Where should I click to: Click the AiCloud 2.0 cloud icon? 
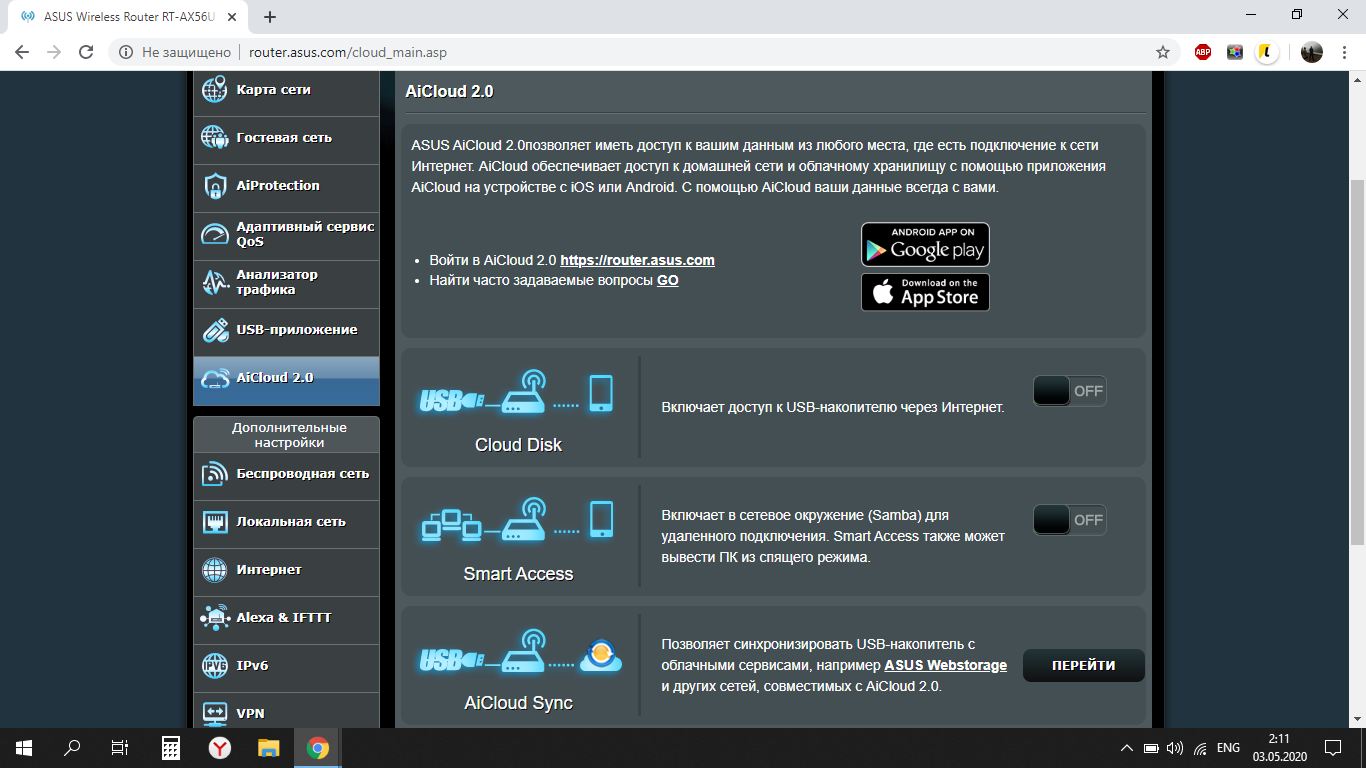coord(214,378)
